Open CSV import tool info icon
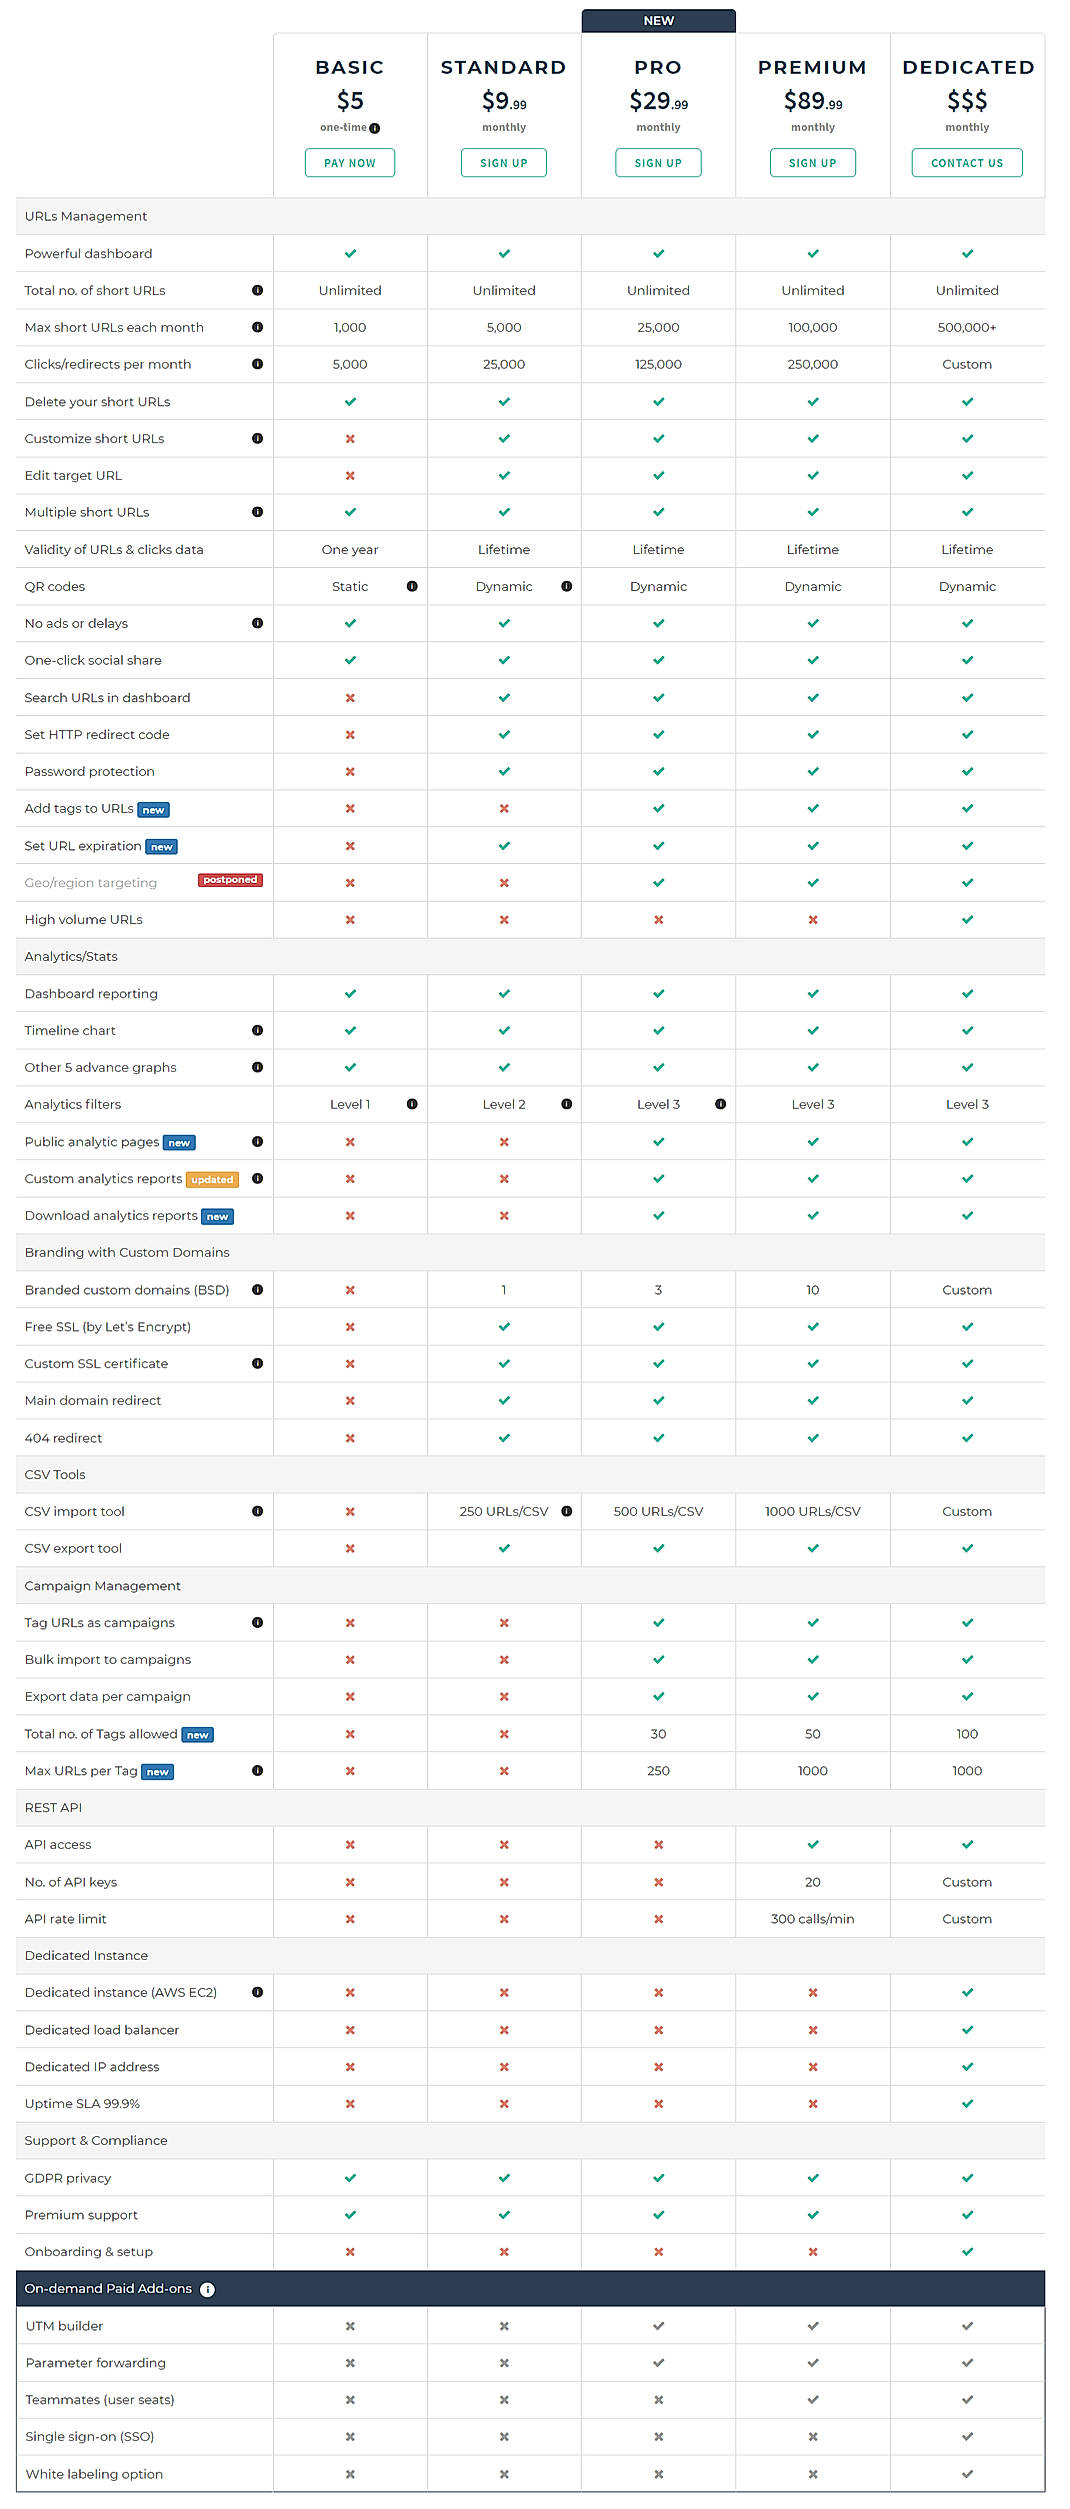Viewport: 1070px width, 2509px height. [x=258, y=1511]
